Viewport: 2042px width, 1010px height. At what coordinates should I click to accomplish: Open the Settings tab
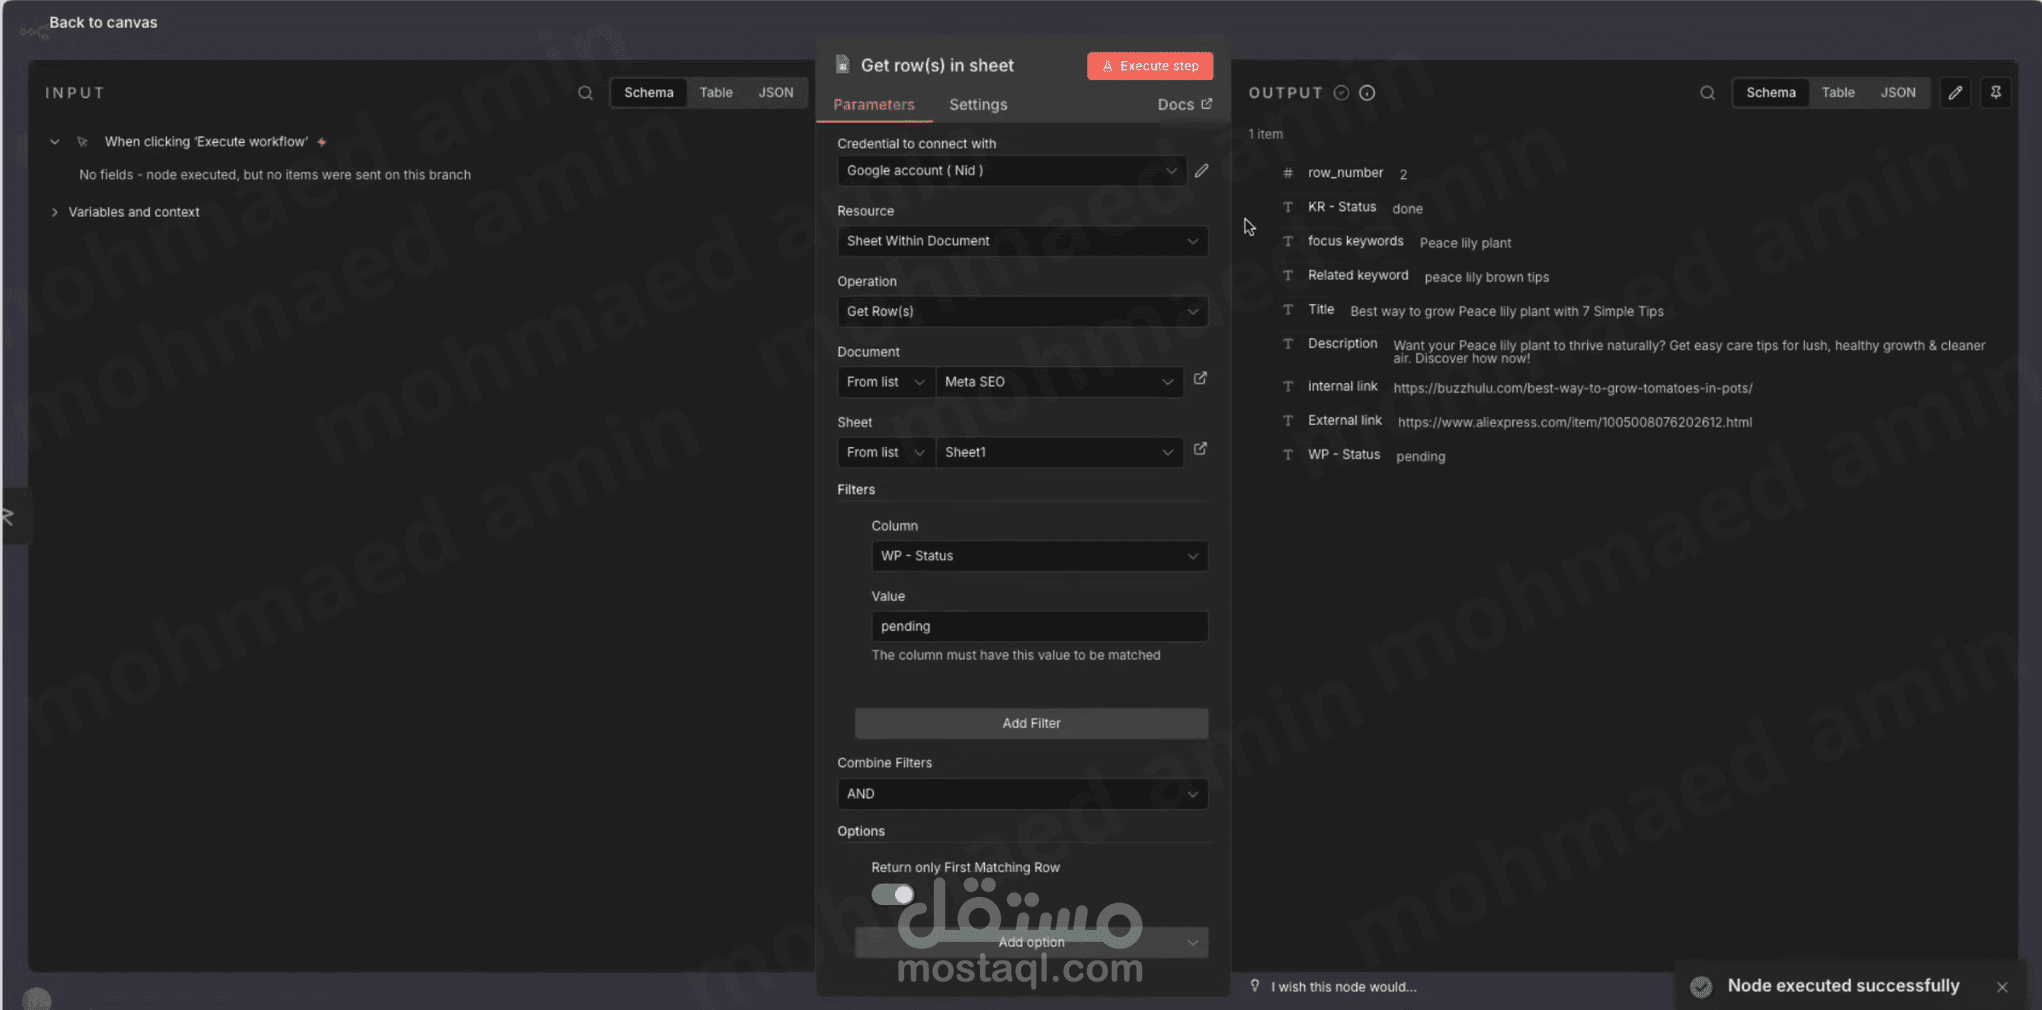[x=978, y=104]
